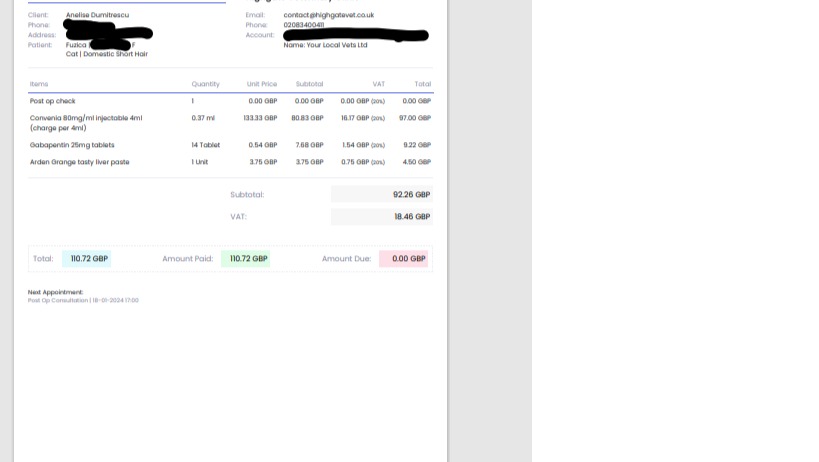Viewport: 819px width, 462px height.
Task: Click invoice VAT value 18.46 GBP
Action: tap(412, 217)
